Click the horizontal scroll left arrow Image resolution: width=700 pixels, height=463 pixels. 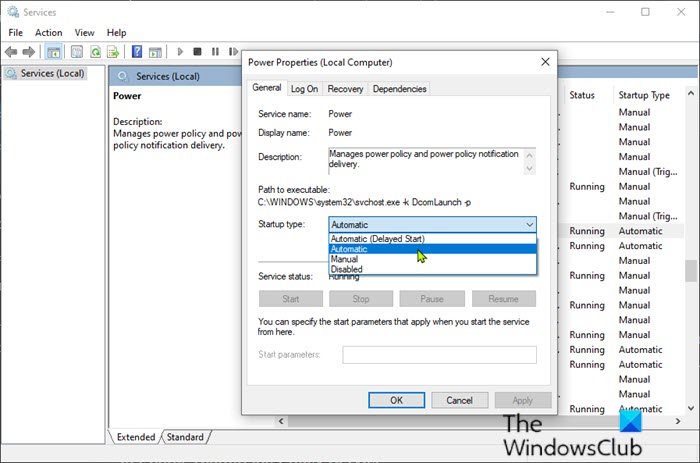pos(281,421)
